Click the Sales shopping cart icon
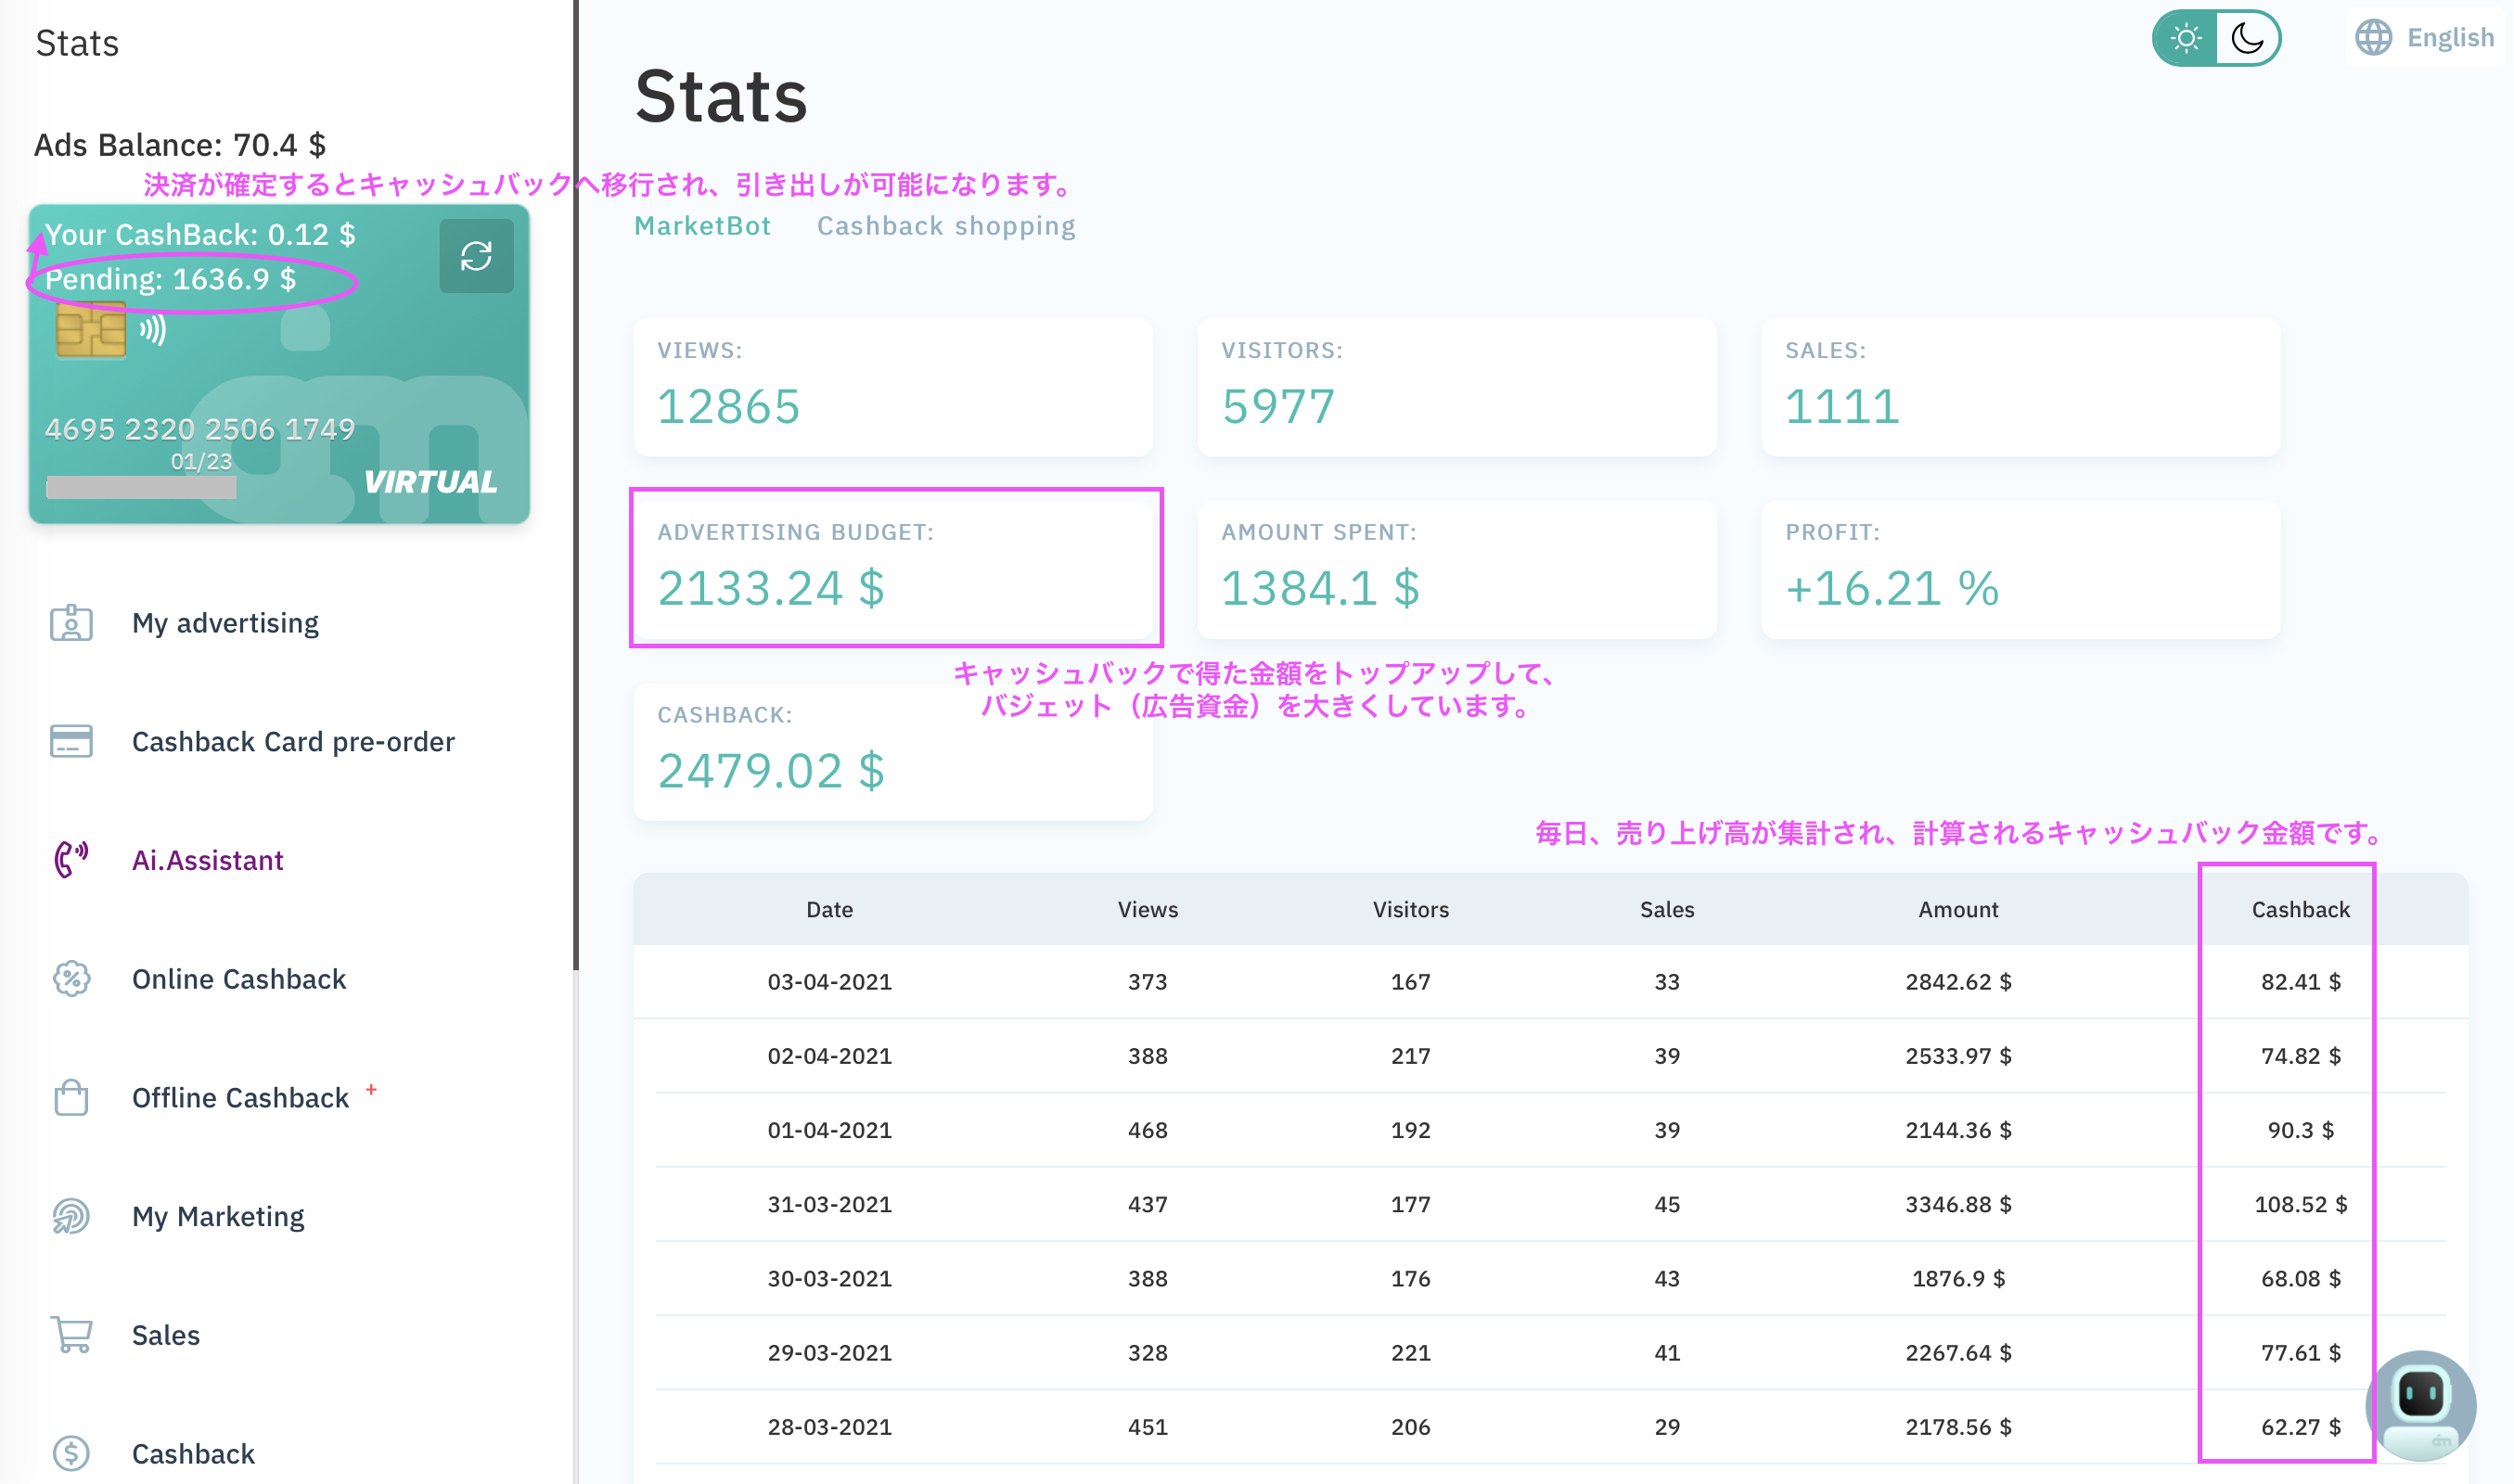The width and height of the screenshot is (2514, 1484). tap(71, 1334)
